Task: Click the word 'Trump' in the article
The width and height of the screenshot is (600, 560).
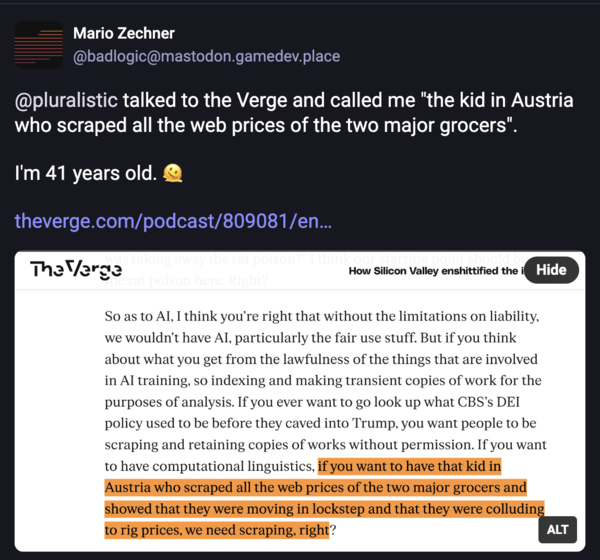Action: [x=353, y=424]
